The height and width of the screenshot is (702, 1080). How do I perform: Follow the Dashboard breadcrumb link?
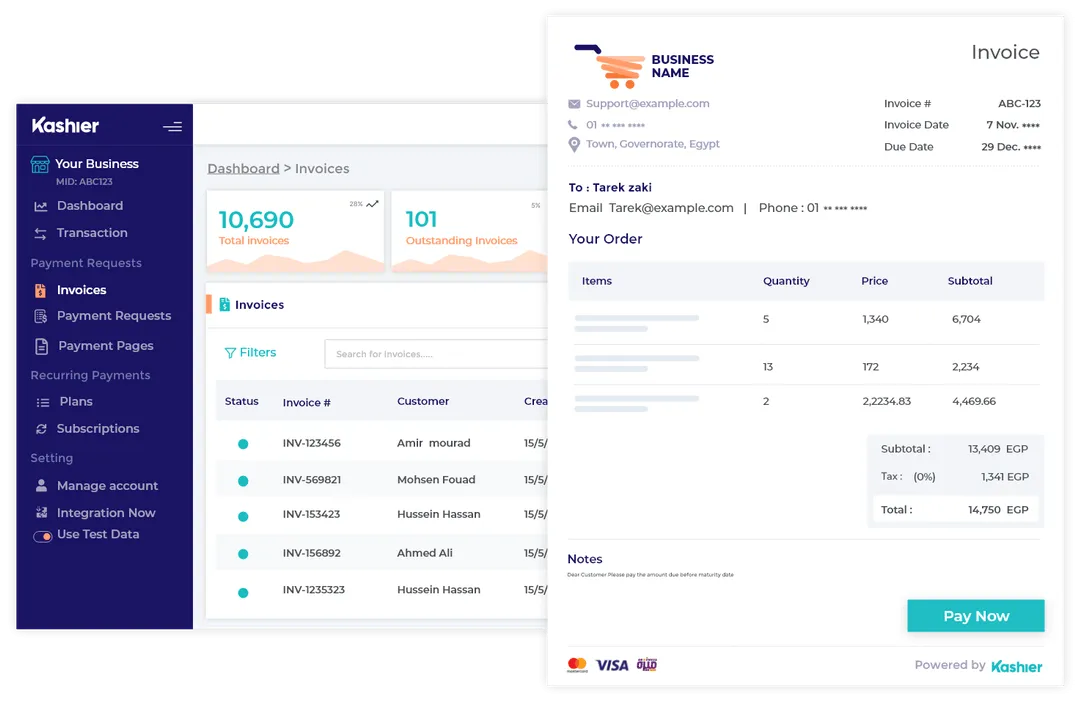click(x=243, y=169)
